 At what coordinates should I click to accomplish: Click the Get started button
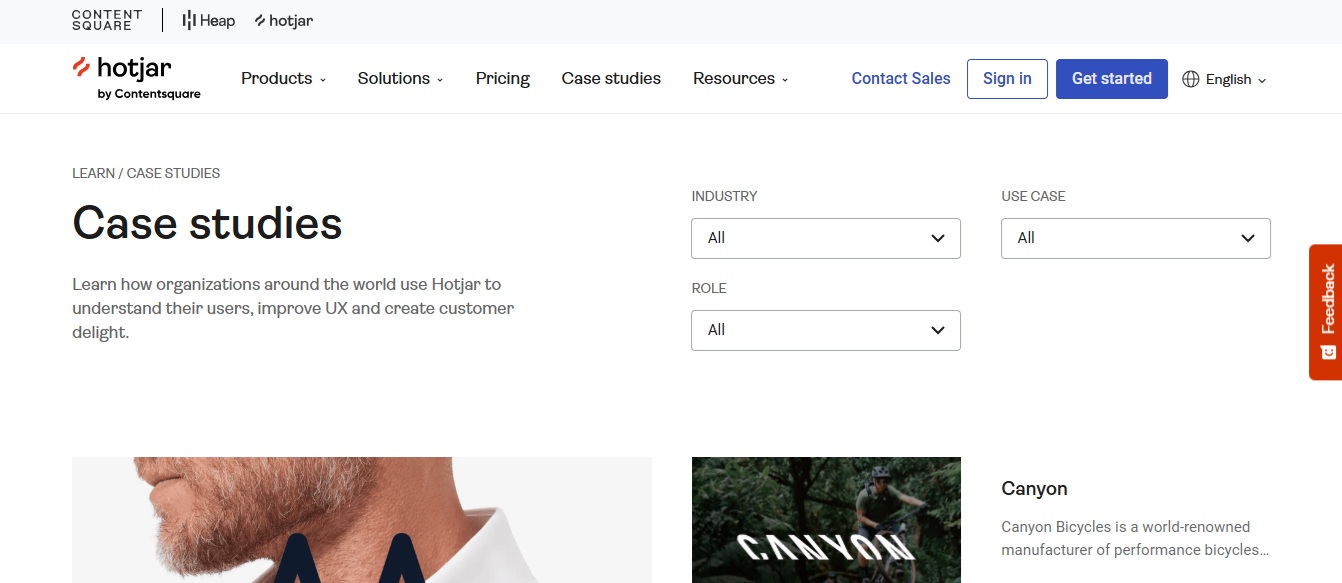click(x=1111, y=78)
